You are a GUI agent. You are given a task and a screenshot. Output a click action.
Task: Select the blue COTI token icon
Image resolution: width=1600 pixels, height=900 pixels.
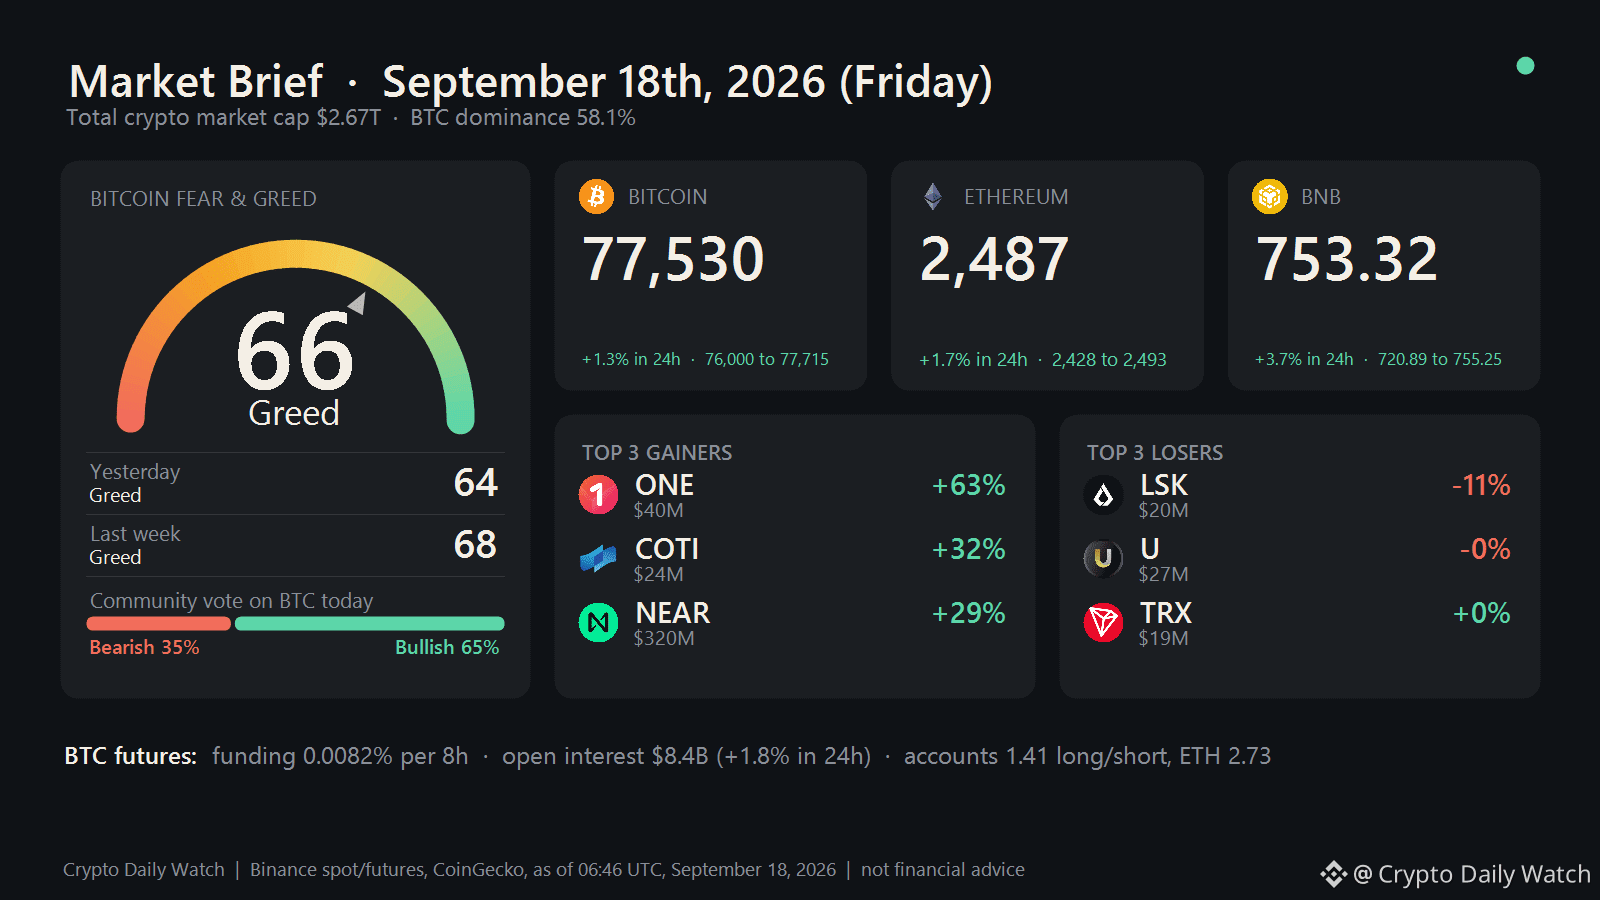click(598, 558)
